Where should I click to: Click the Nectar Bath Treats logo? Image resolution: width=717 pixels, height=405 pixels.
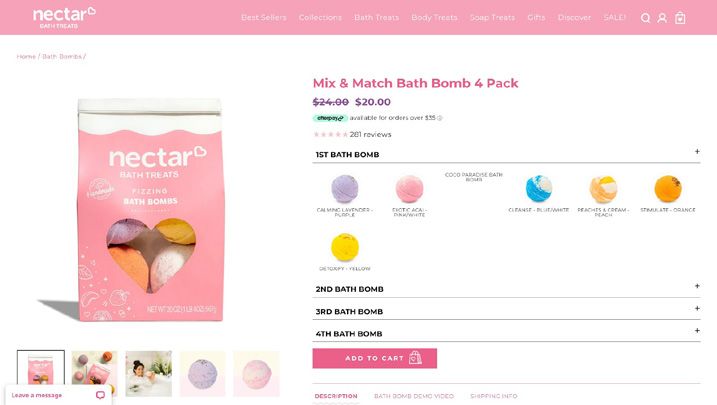[x=64, y=17]
